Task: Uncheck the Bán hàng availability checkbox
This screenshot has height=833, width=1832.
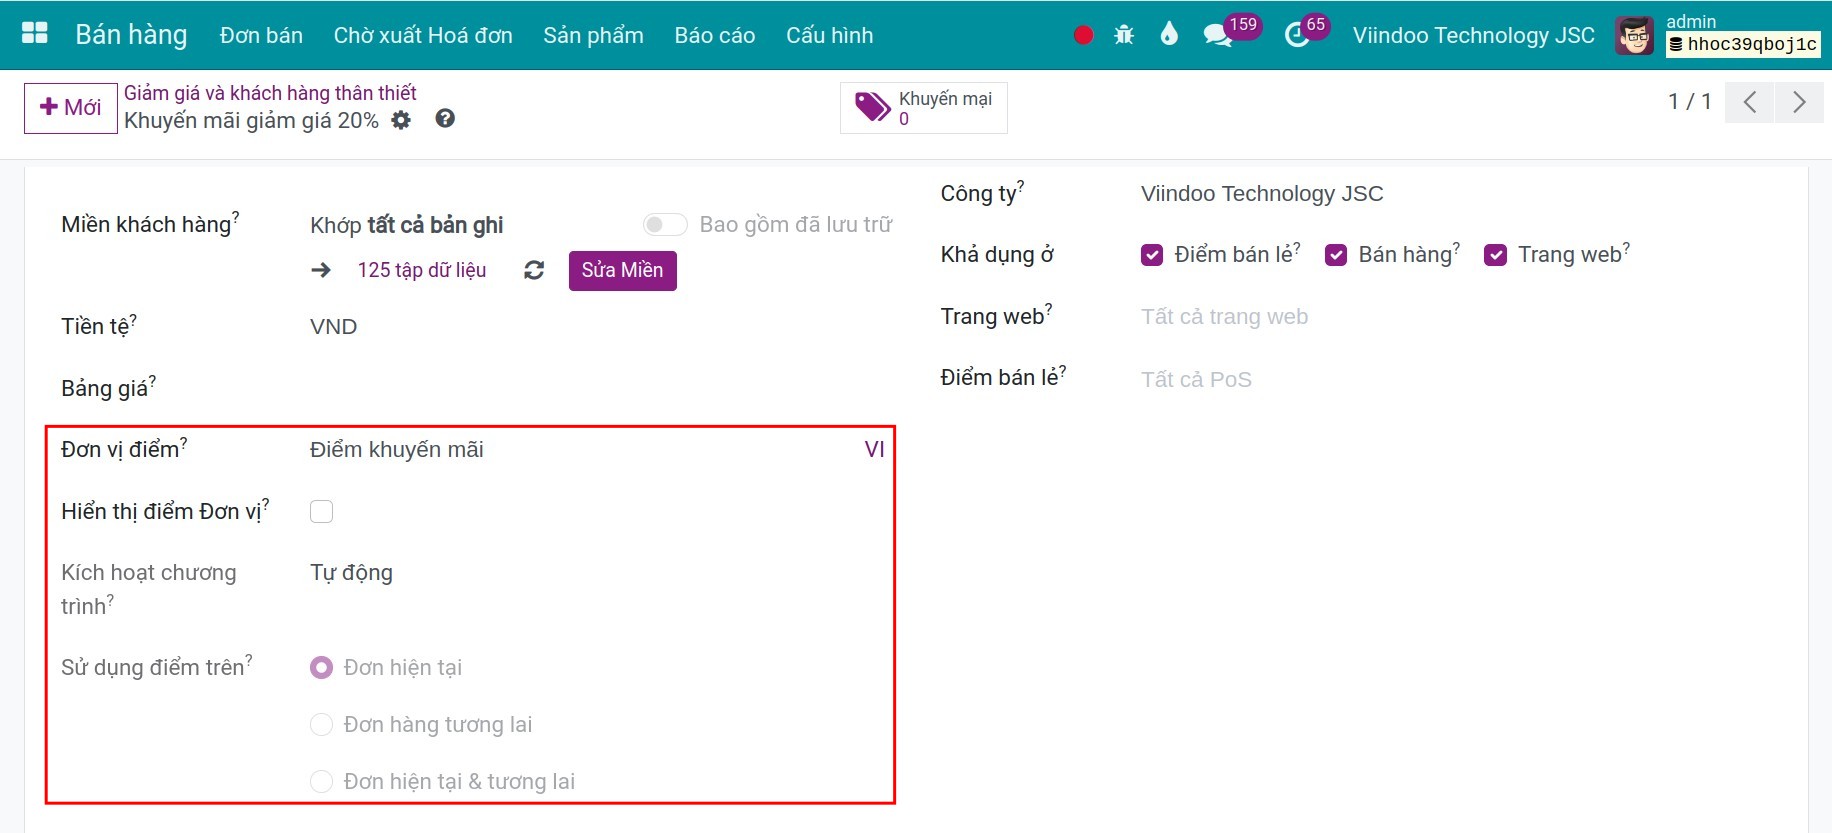Action: (1336, 255)
